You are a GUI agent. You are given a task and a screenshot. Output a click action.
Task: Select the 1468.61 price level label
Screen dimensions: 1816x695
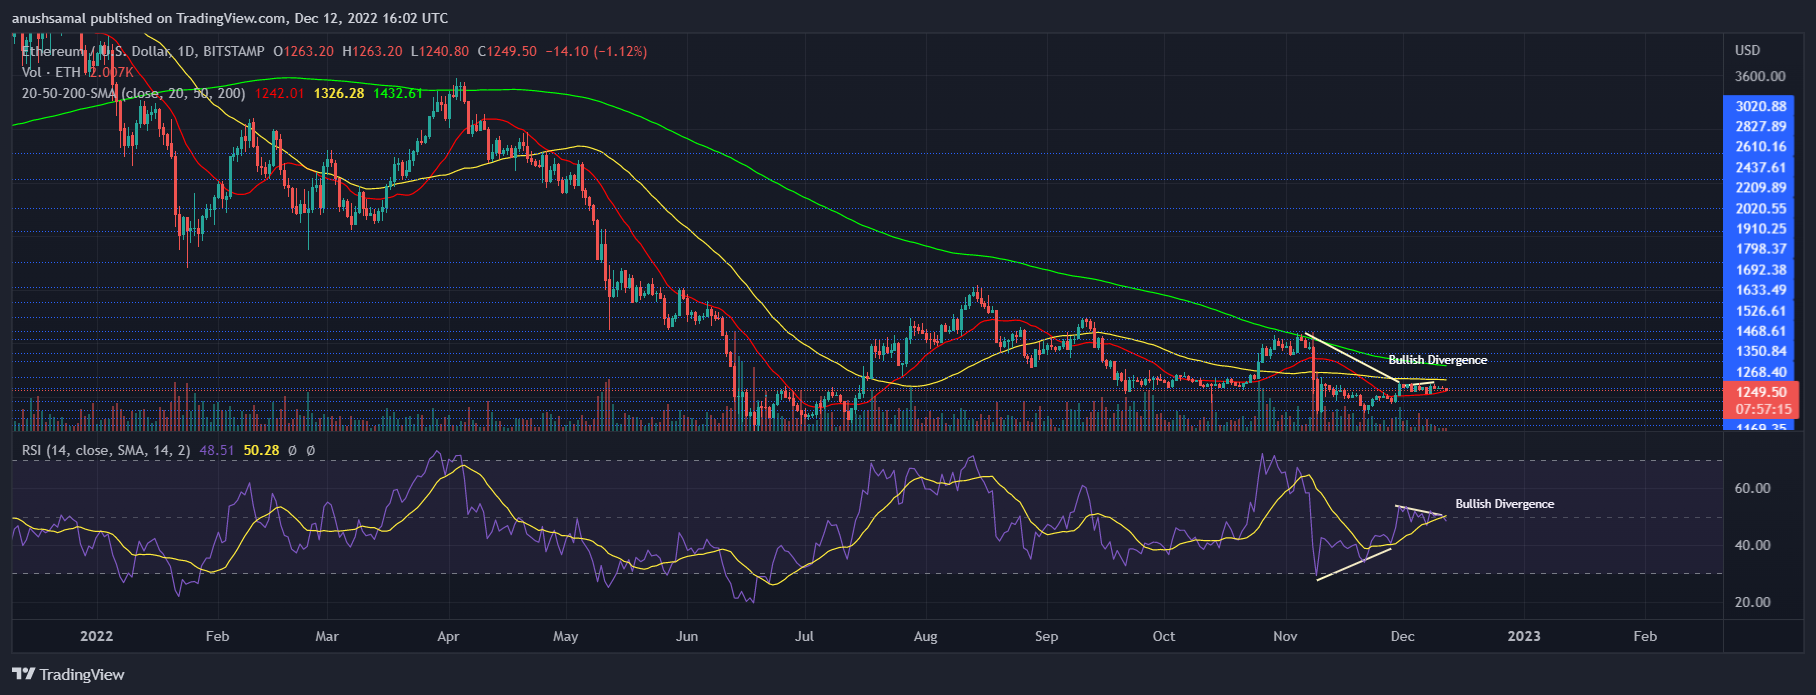[1761, 331]
